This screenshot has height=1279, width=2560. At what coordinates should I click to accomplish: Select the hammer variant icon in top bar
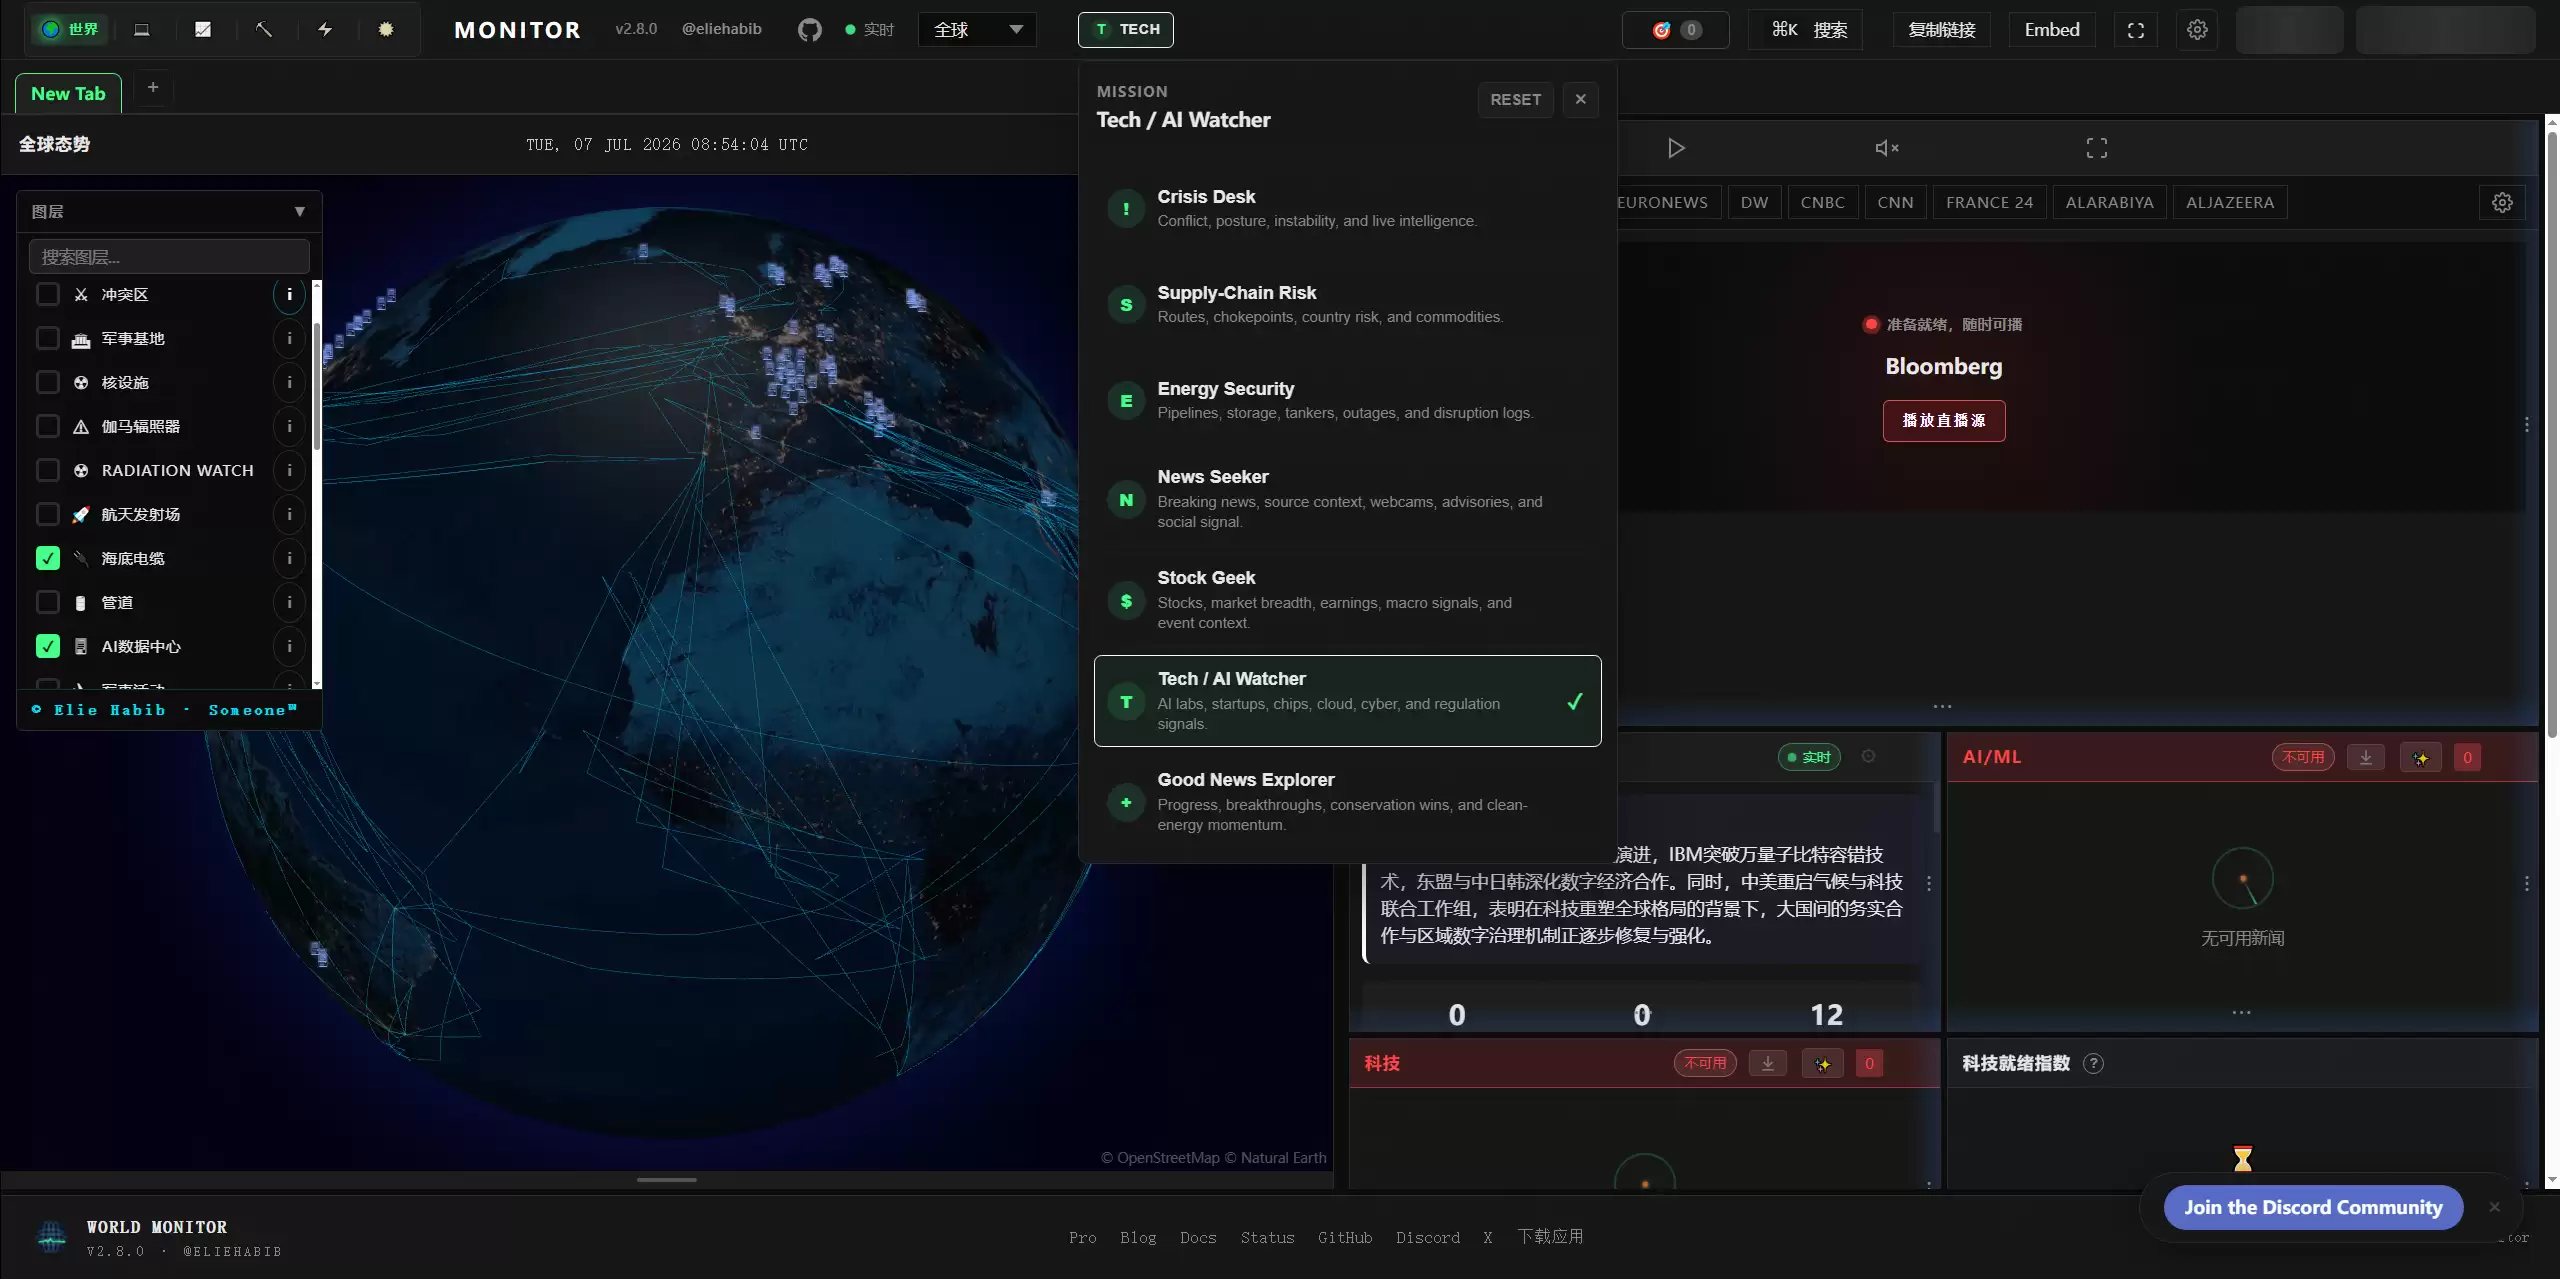click(x=264, y=30)
